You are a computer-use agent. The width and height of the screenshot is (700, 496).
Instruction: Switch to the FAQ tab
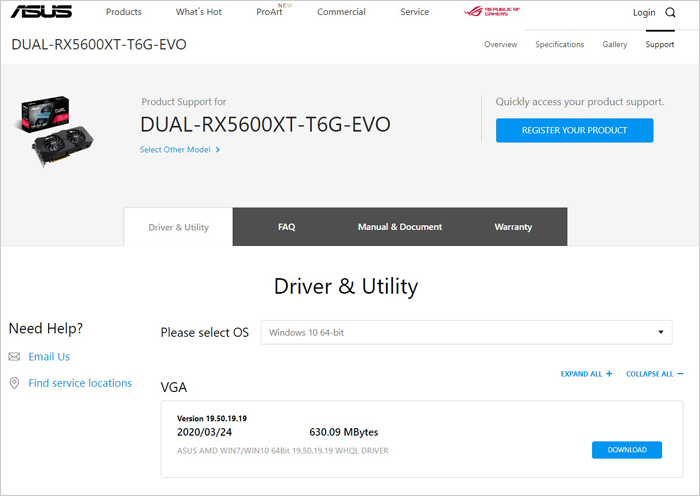(x=287, y=227)
